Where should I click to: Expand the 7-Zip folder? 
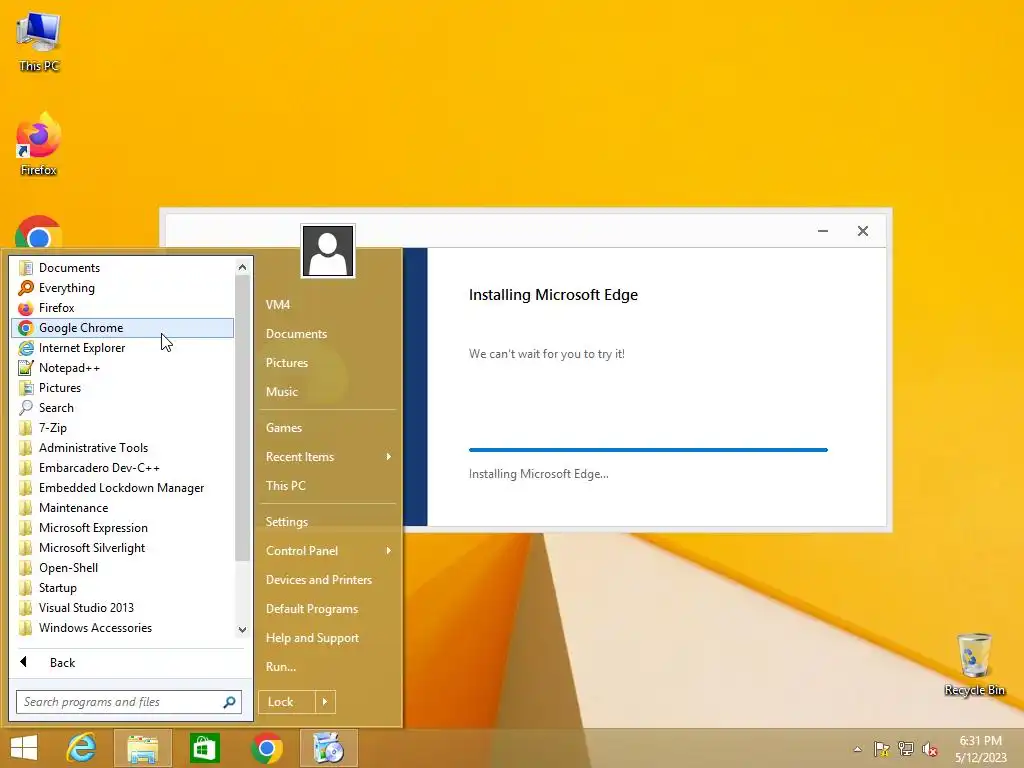[123, 428]
